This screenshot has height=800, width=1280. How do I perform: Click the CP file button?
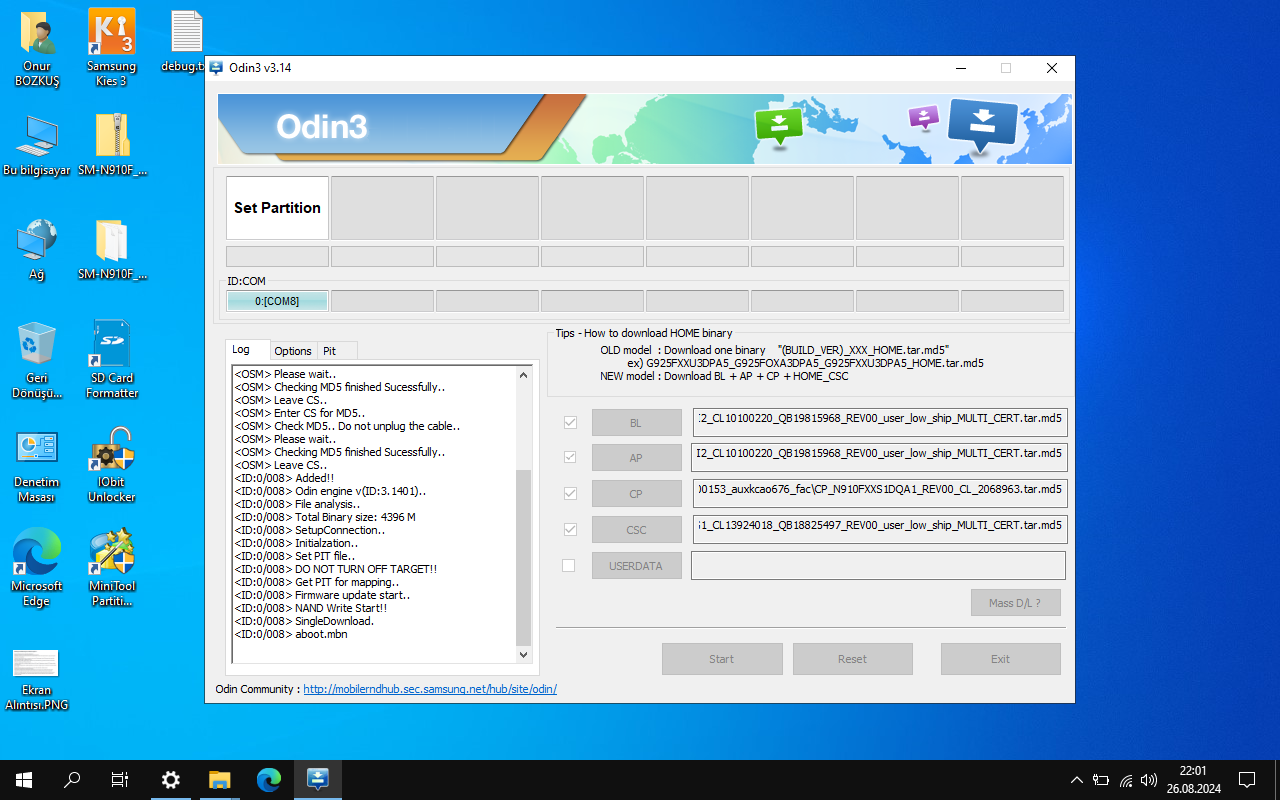637,494
